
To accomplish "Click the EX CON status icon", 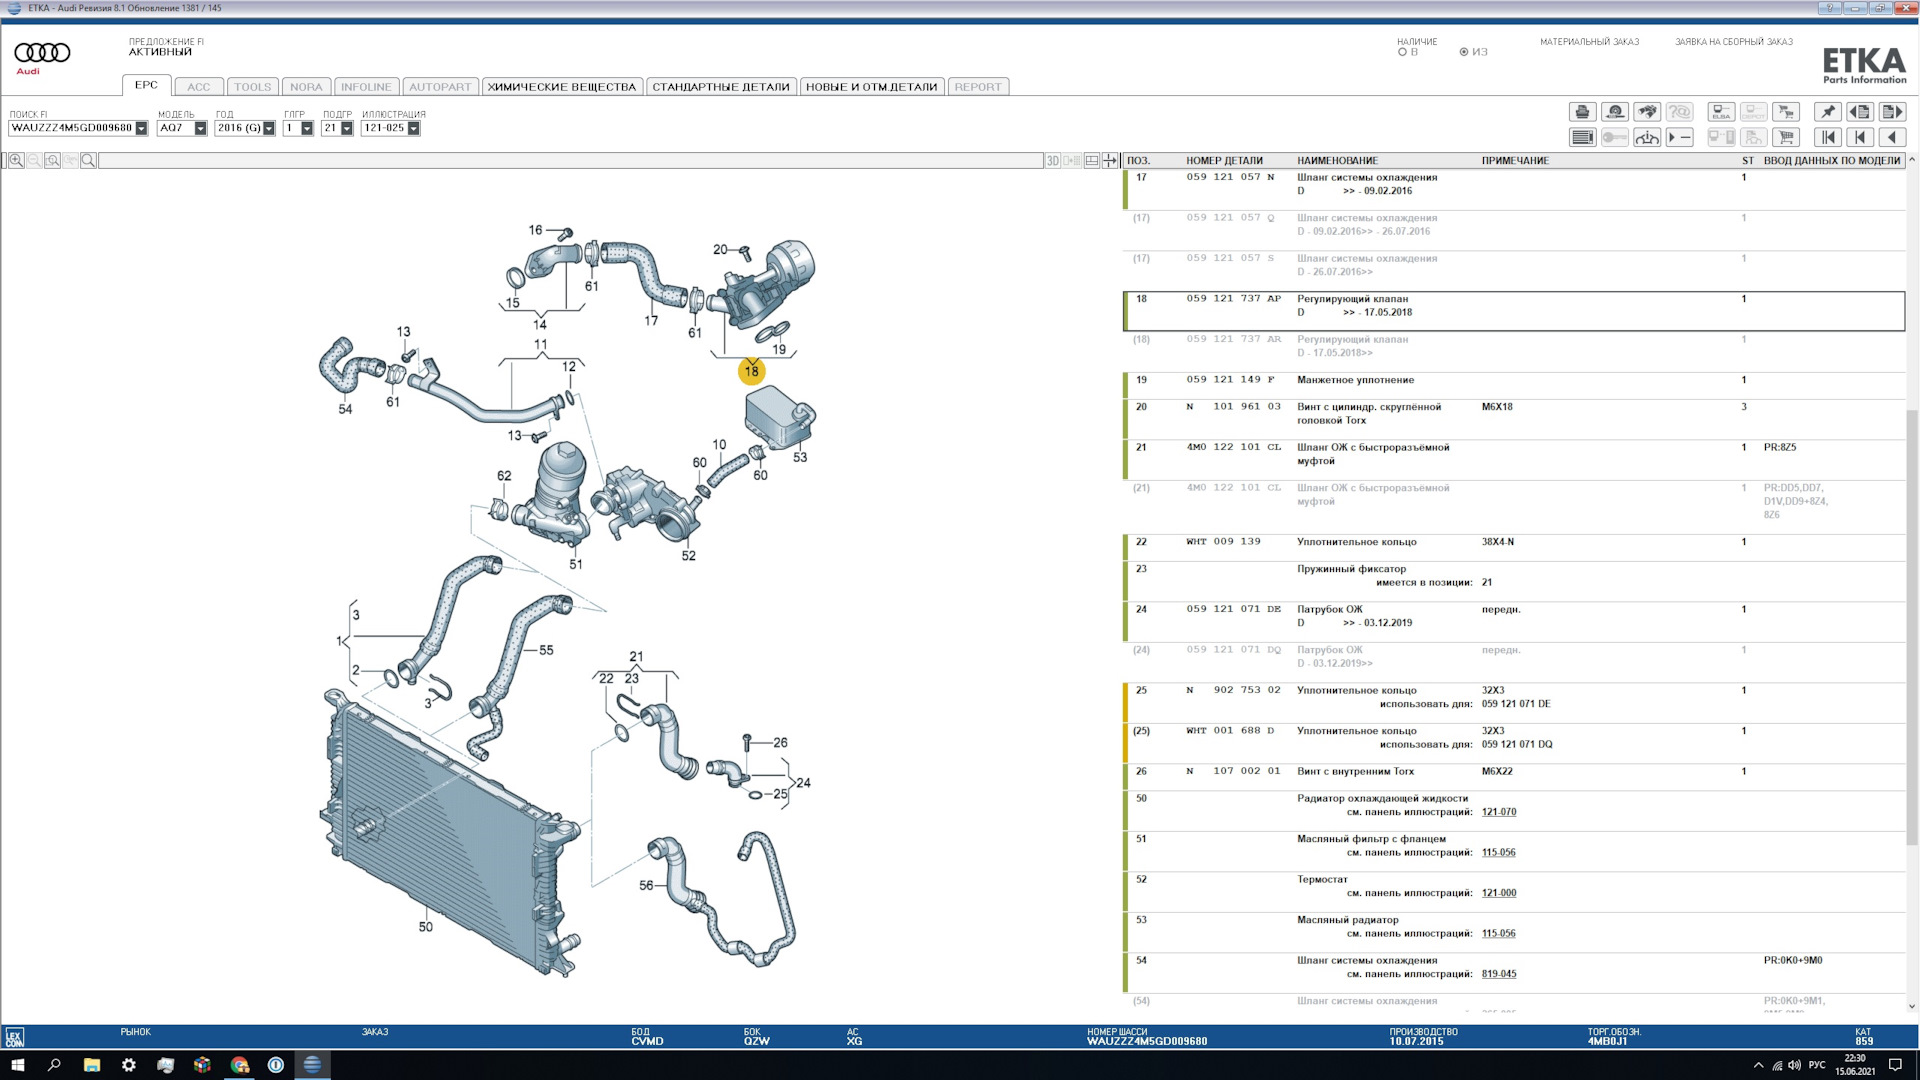I will point(14,1038).
